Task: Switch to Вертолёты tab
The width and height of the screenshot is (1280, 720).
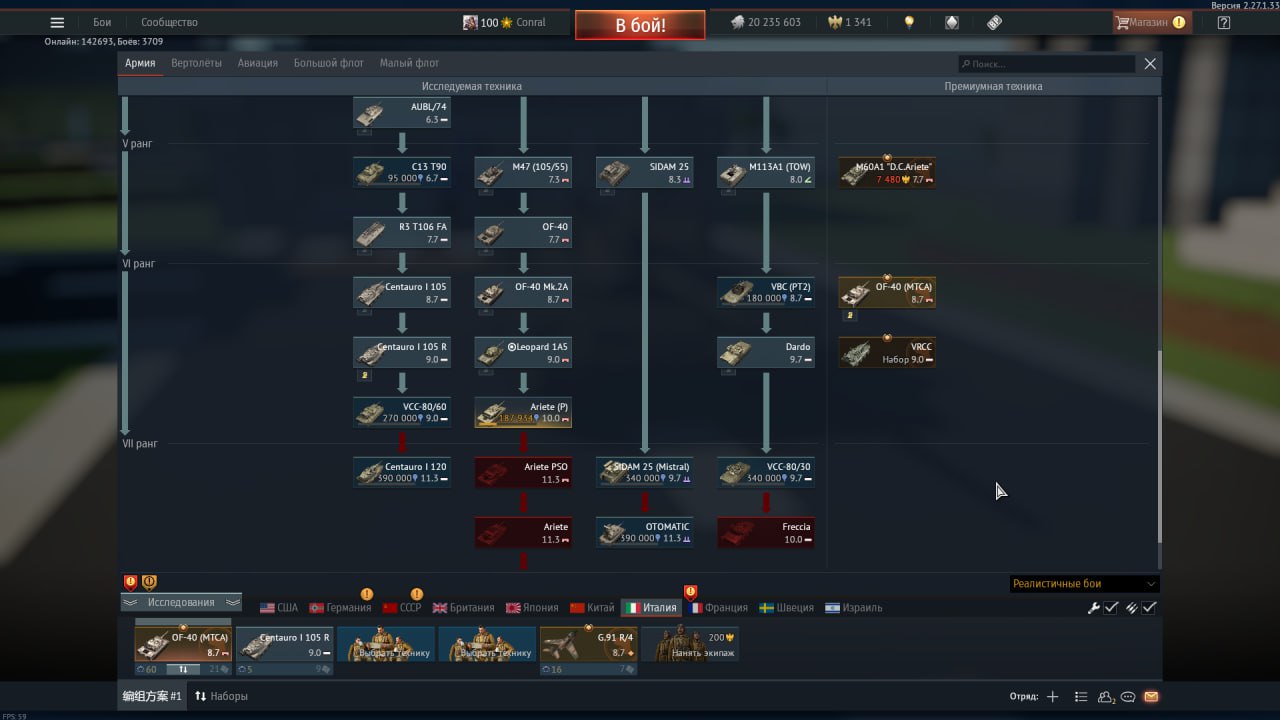Action: coord(196,63)
